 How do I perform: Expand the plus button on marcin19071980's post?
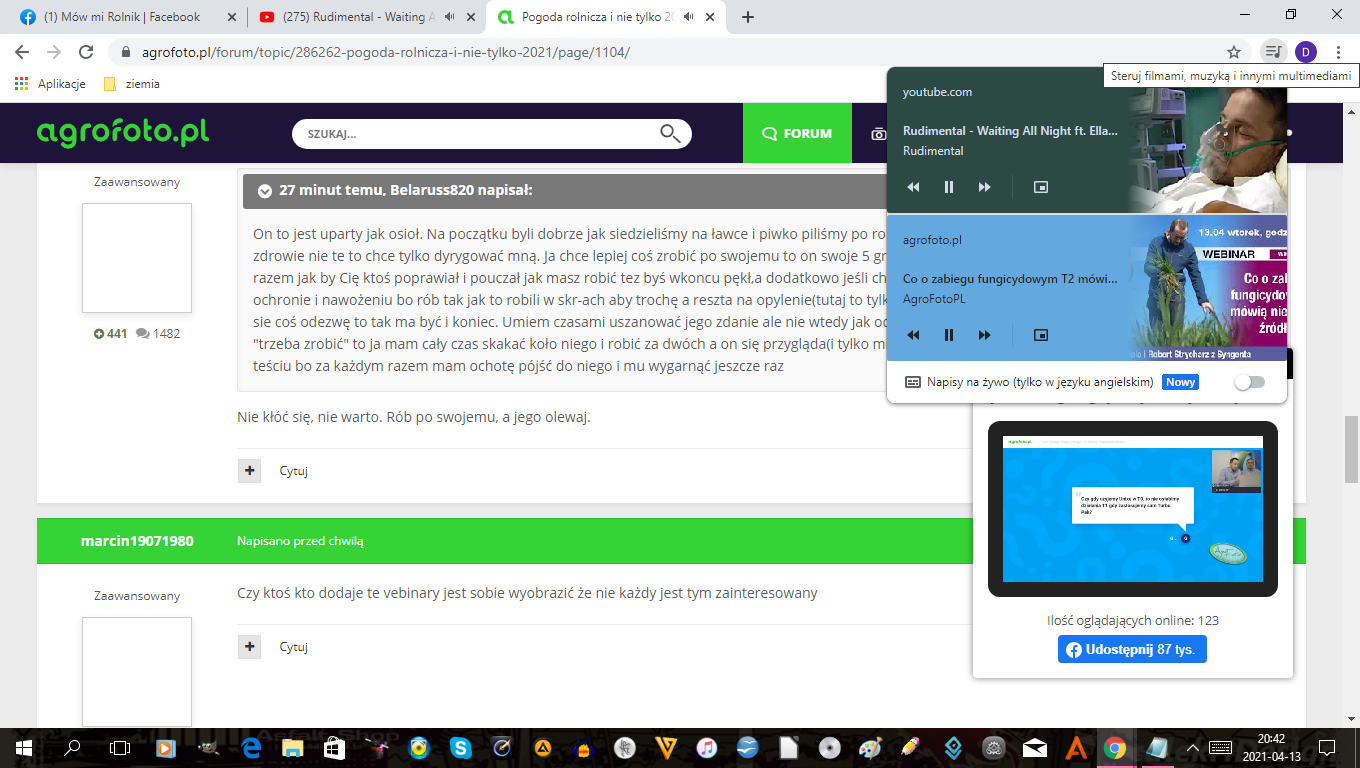pos(249,647)
